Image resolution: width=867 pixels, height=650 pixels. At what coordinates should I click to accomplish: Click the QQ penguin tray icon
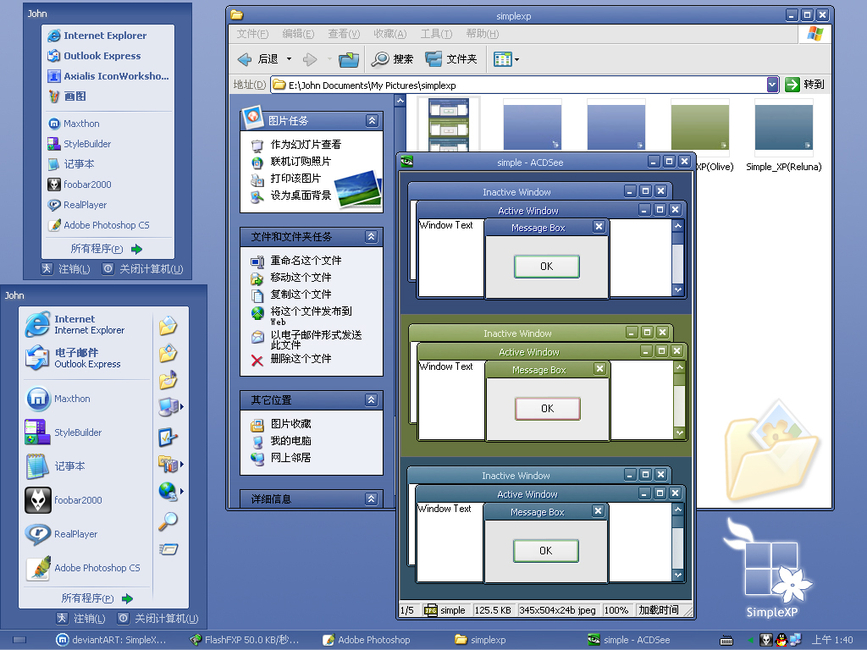(x=781, y=640)
